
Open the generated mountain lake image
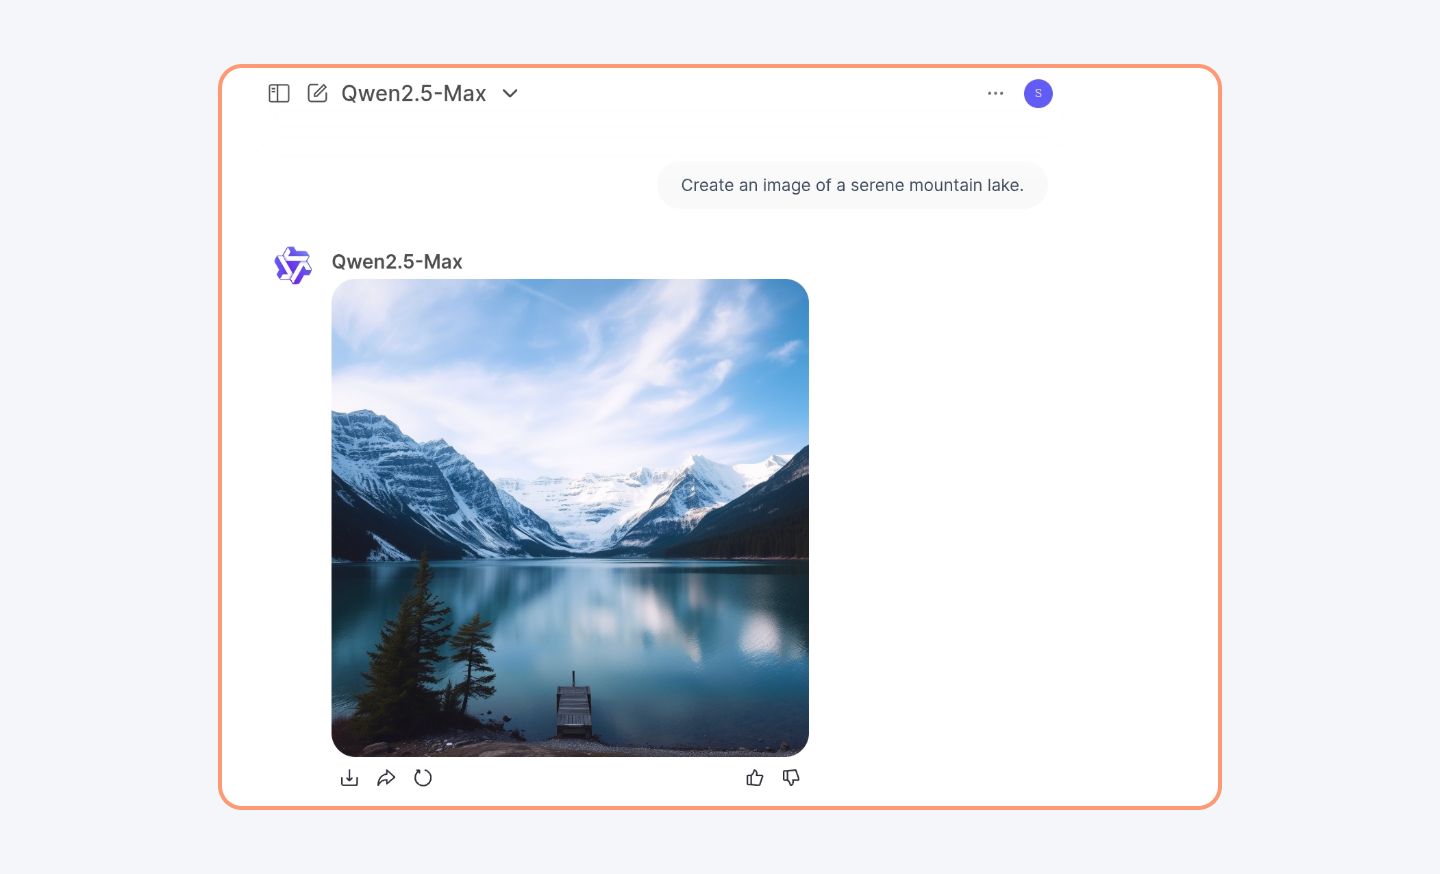point(570,518)
